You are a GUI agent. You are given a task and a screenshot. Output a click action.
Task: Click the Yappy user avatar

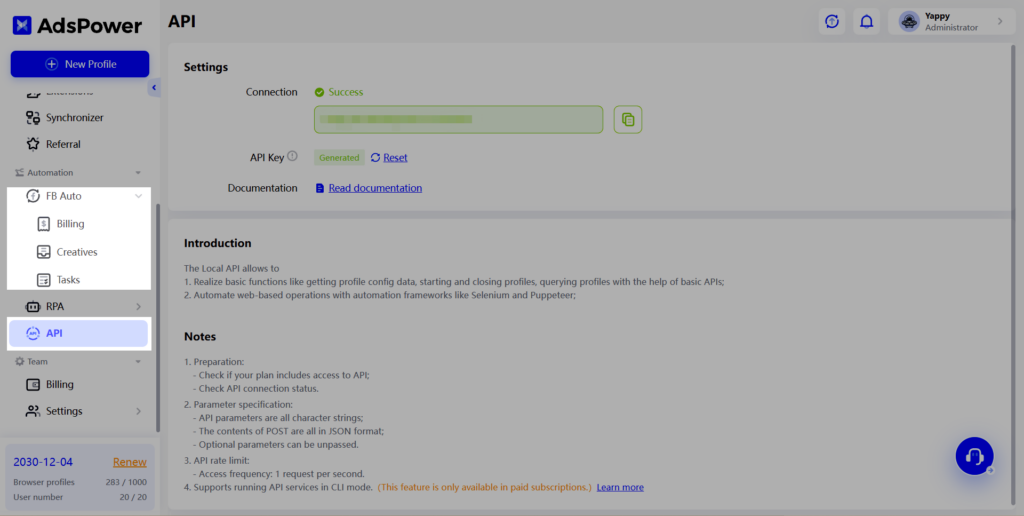909,22
